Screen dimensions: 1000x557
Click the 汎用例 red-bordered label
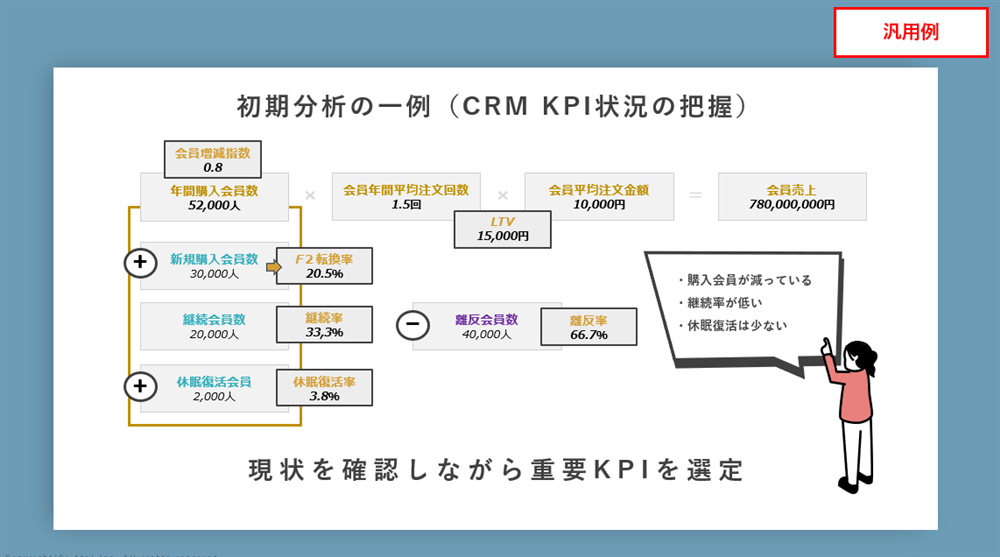pyautogui.click(x=911, y=32)
